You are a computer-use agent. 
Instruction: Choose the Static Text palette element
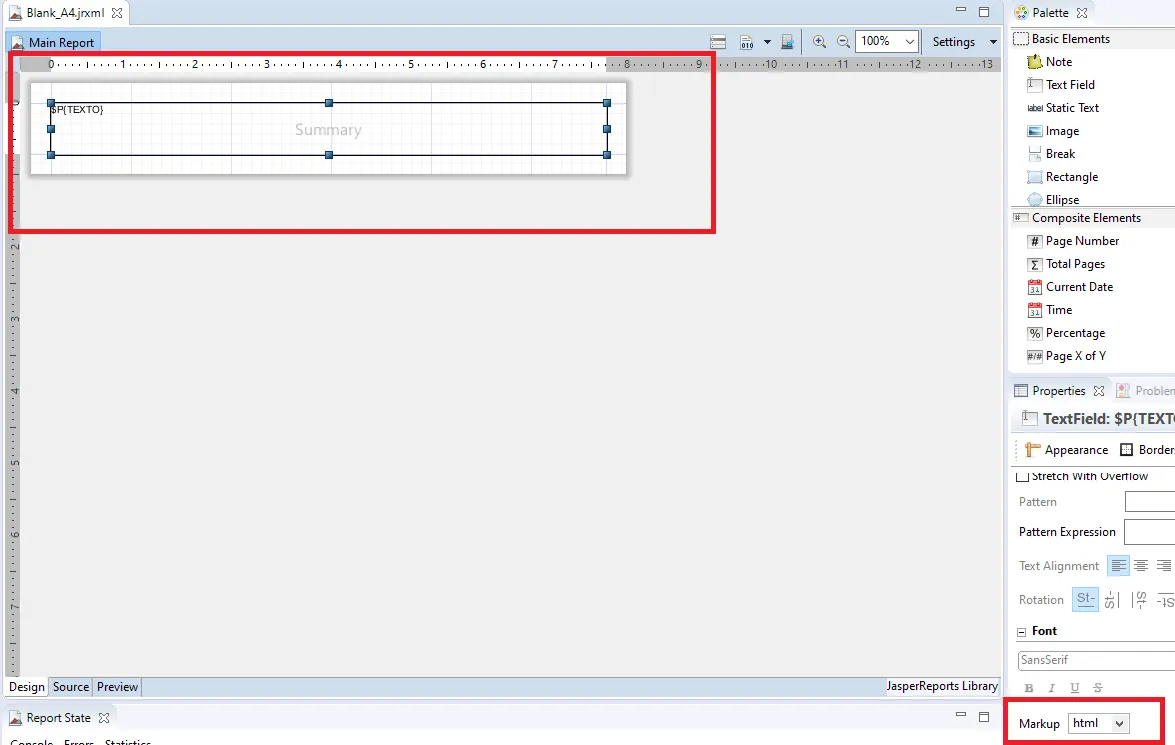1063,108
